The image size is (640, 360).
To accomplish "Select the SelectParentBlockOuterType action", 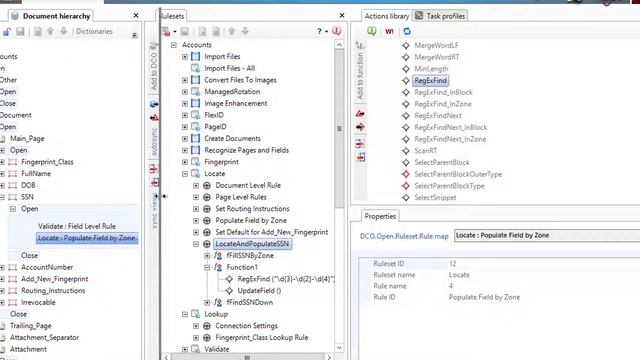I will (458, 174).
